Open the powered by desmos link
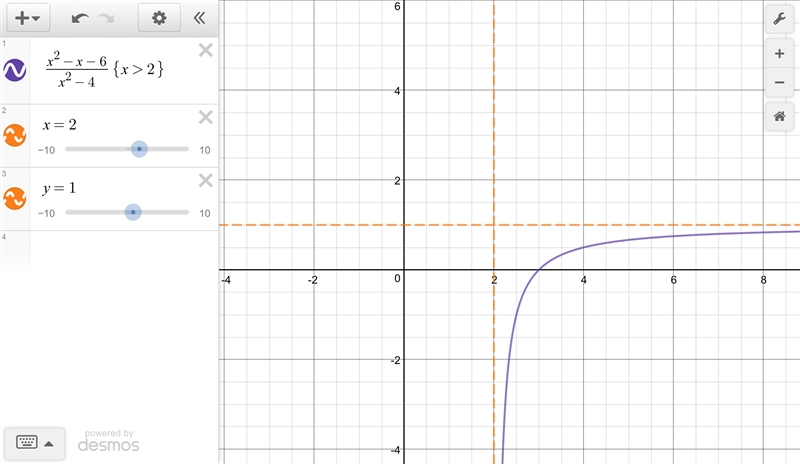 (x=108, y=441)
